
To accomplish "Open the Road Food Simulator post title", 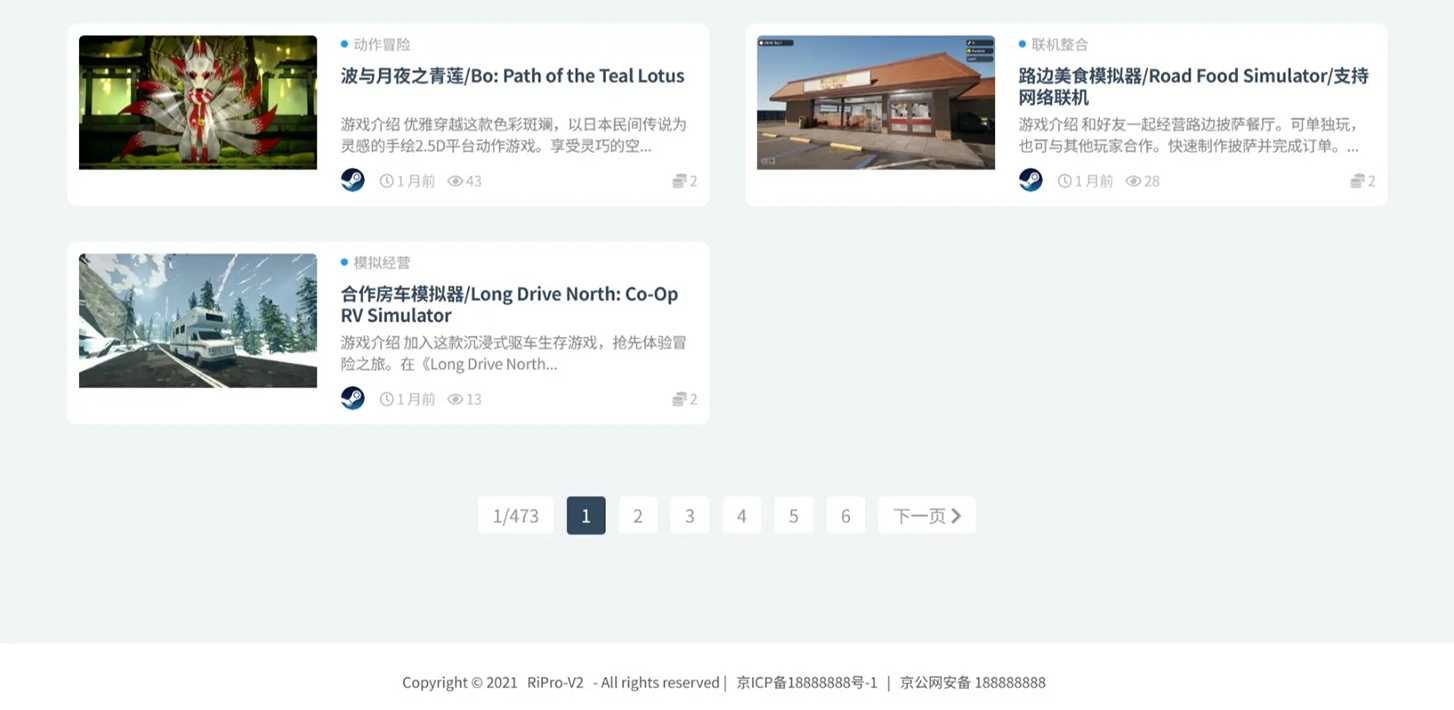I will click(x=1192, y=86).
